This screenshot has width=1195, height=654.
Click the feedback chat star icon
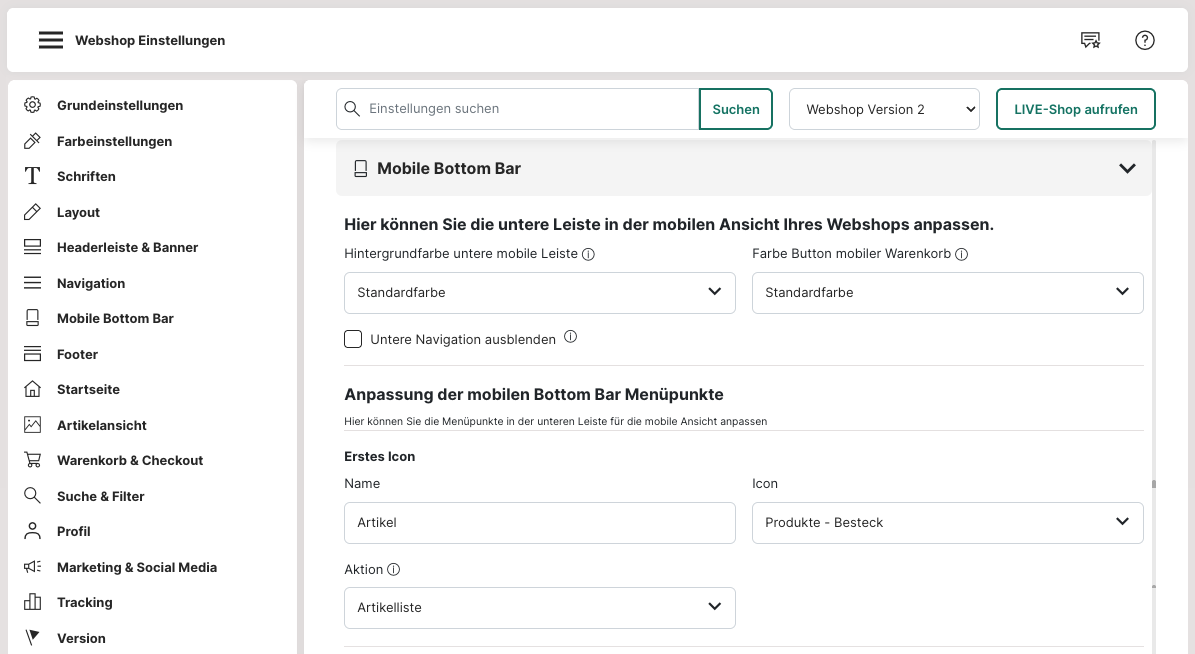(1090, 40)
